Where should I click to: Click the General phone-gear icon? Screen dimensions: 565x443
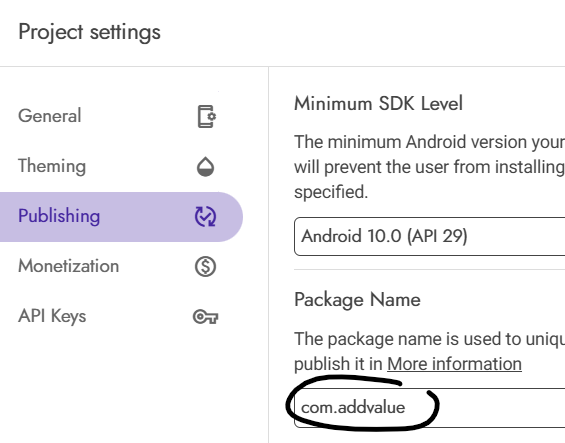(x=206, y=116)
